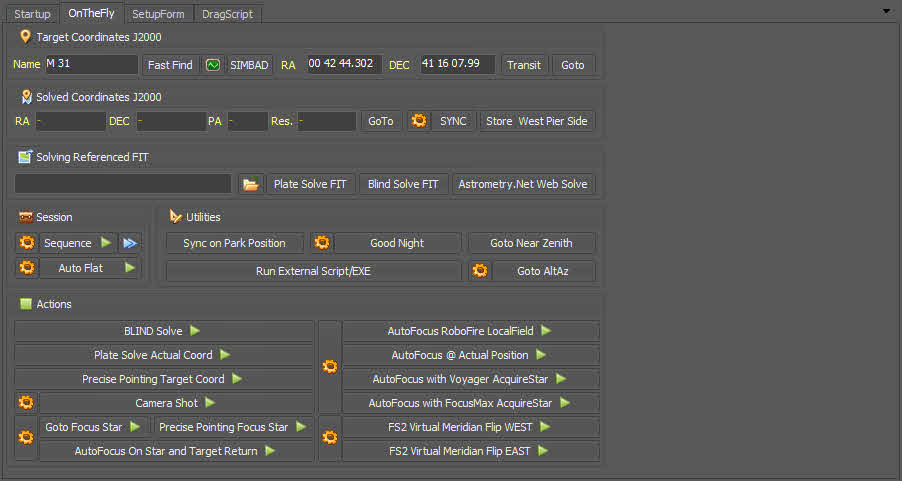Click Goto Near Zenith button

(532, 243)
